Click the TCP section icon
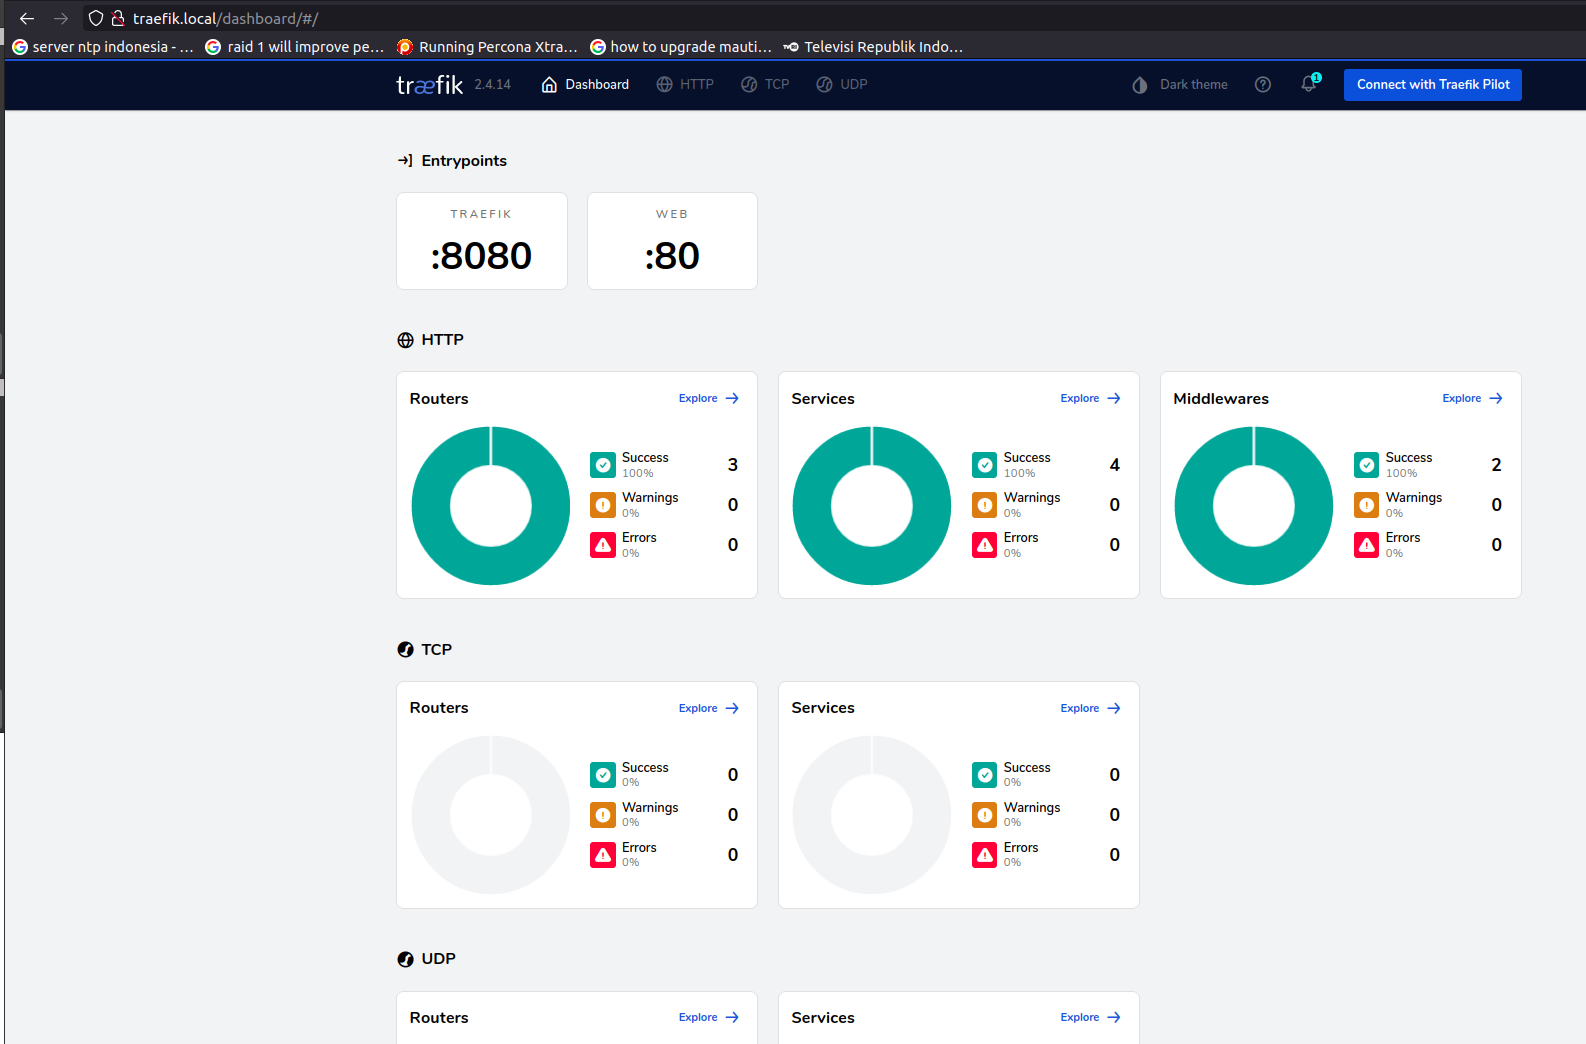Viewport: 1586px width, 1044px height. tap(405, 650)
